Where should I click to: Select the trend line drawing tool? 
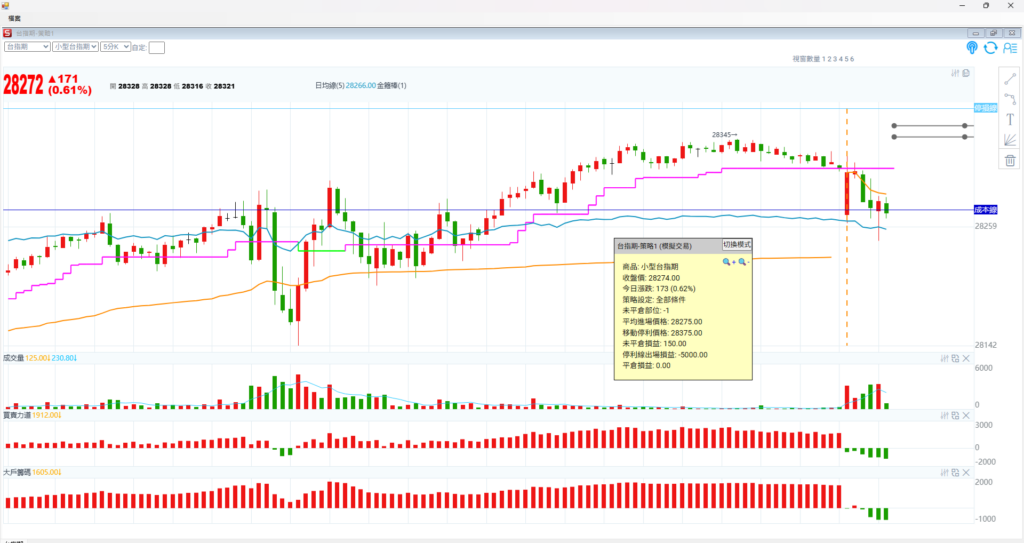pos(1010,78)
